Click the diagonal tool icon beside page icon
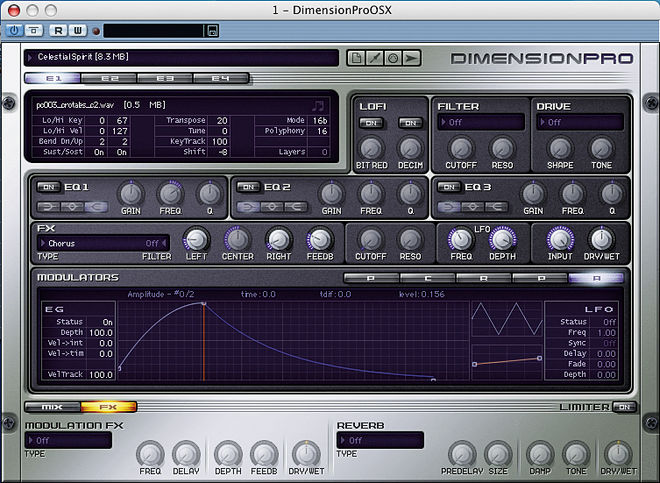This screenshot has width=660, height=483. point(375,58)
